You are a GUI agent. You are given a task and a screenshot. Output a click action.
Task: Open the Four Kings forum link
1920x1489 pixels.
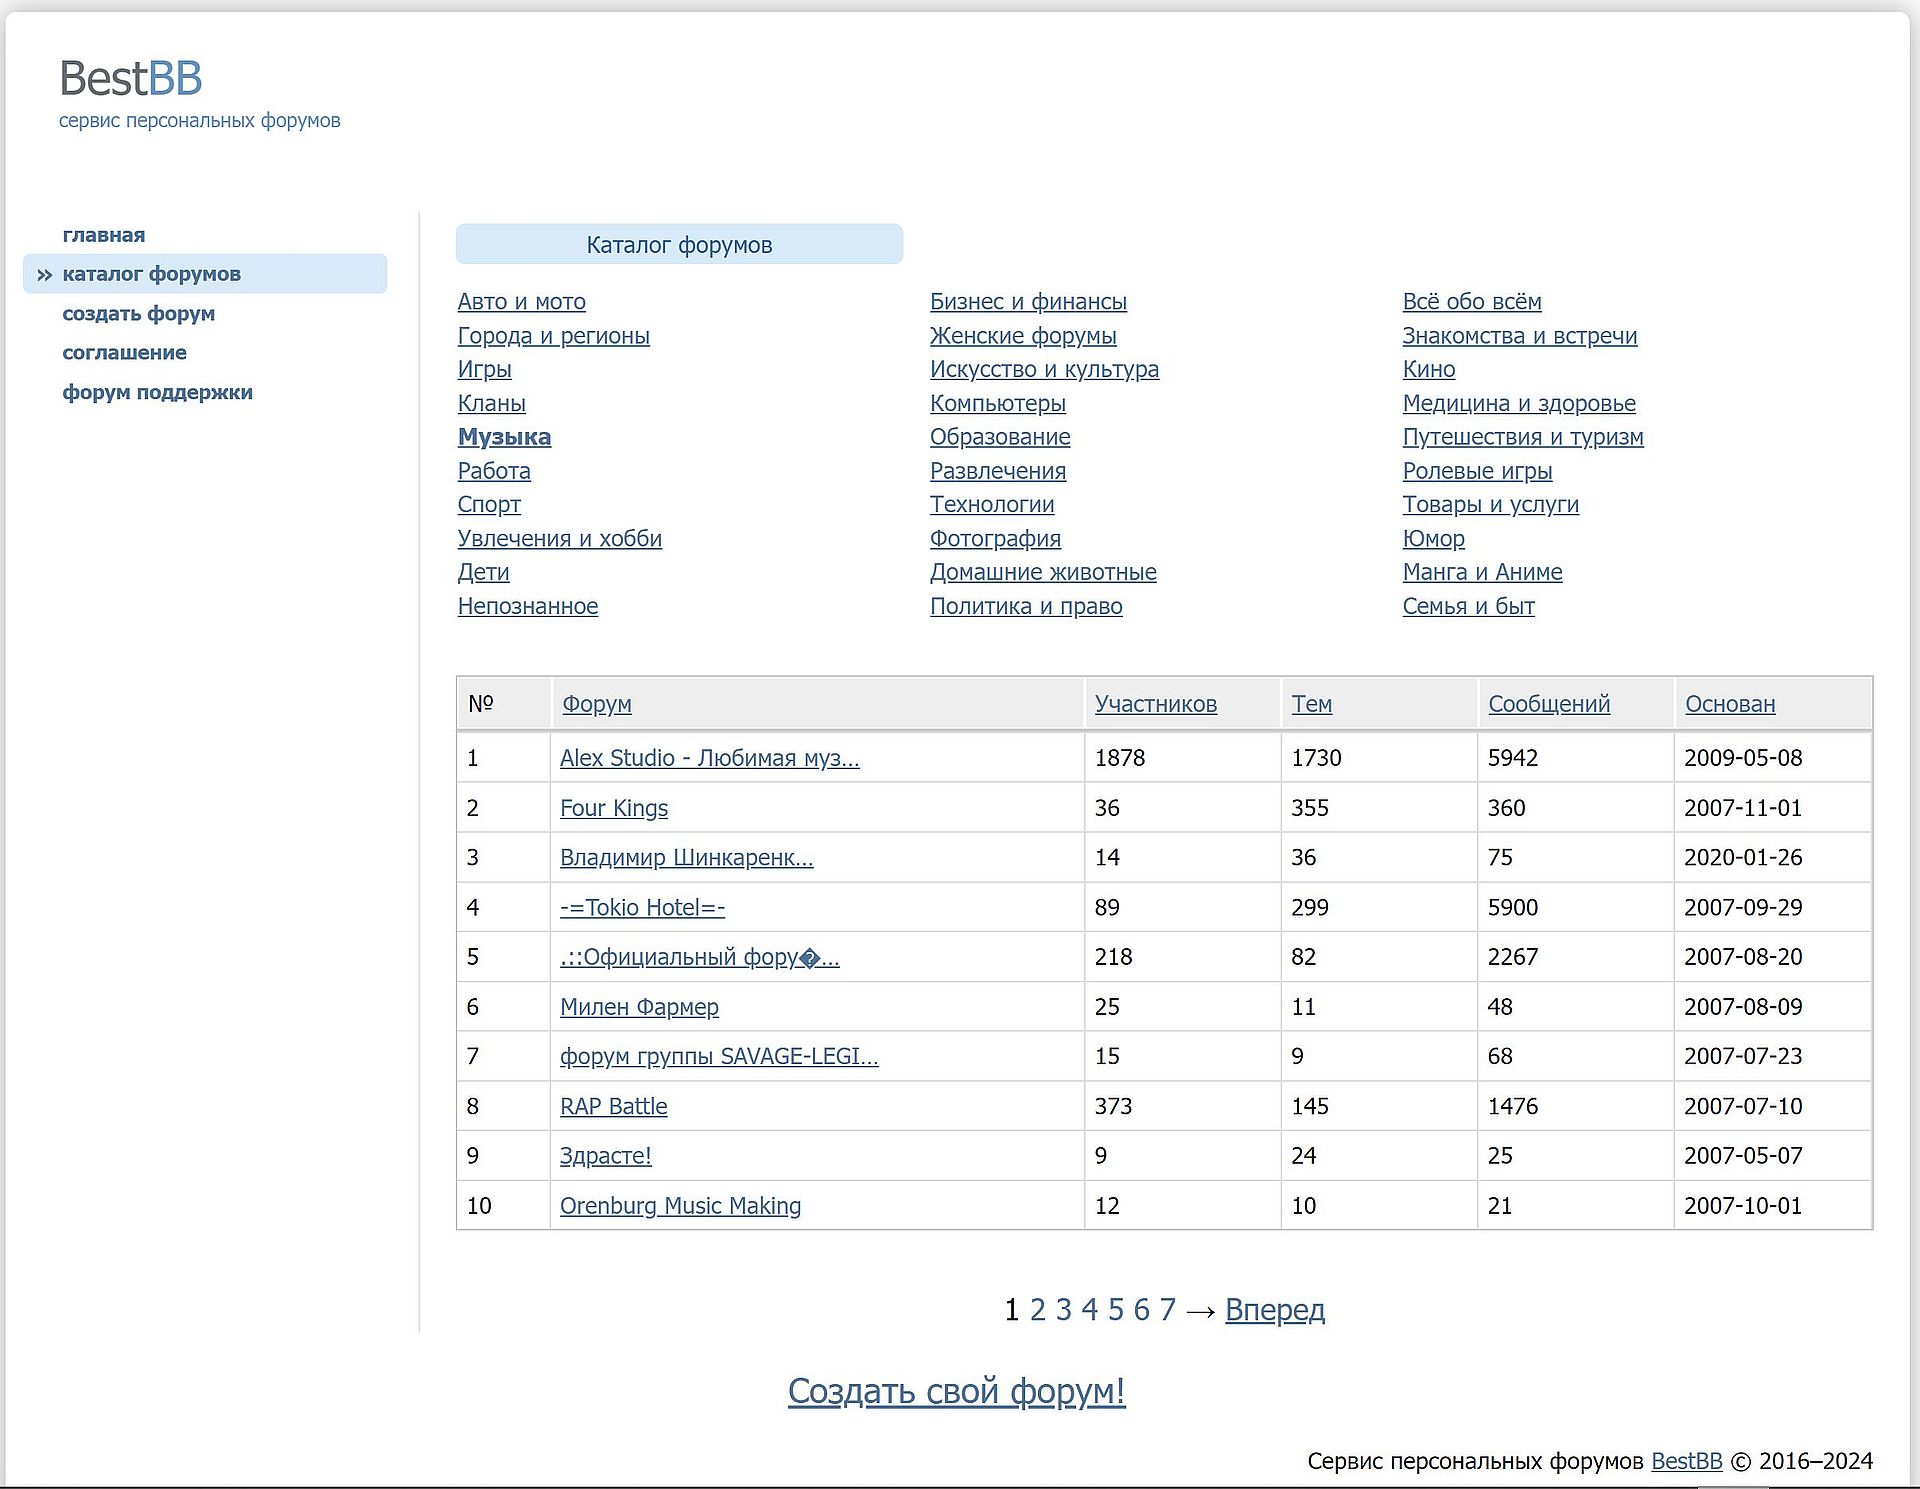click(614, 808)
